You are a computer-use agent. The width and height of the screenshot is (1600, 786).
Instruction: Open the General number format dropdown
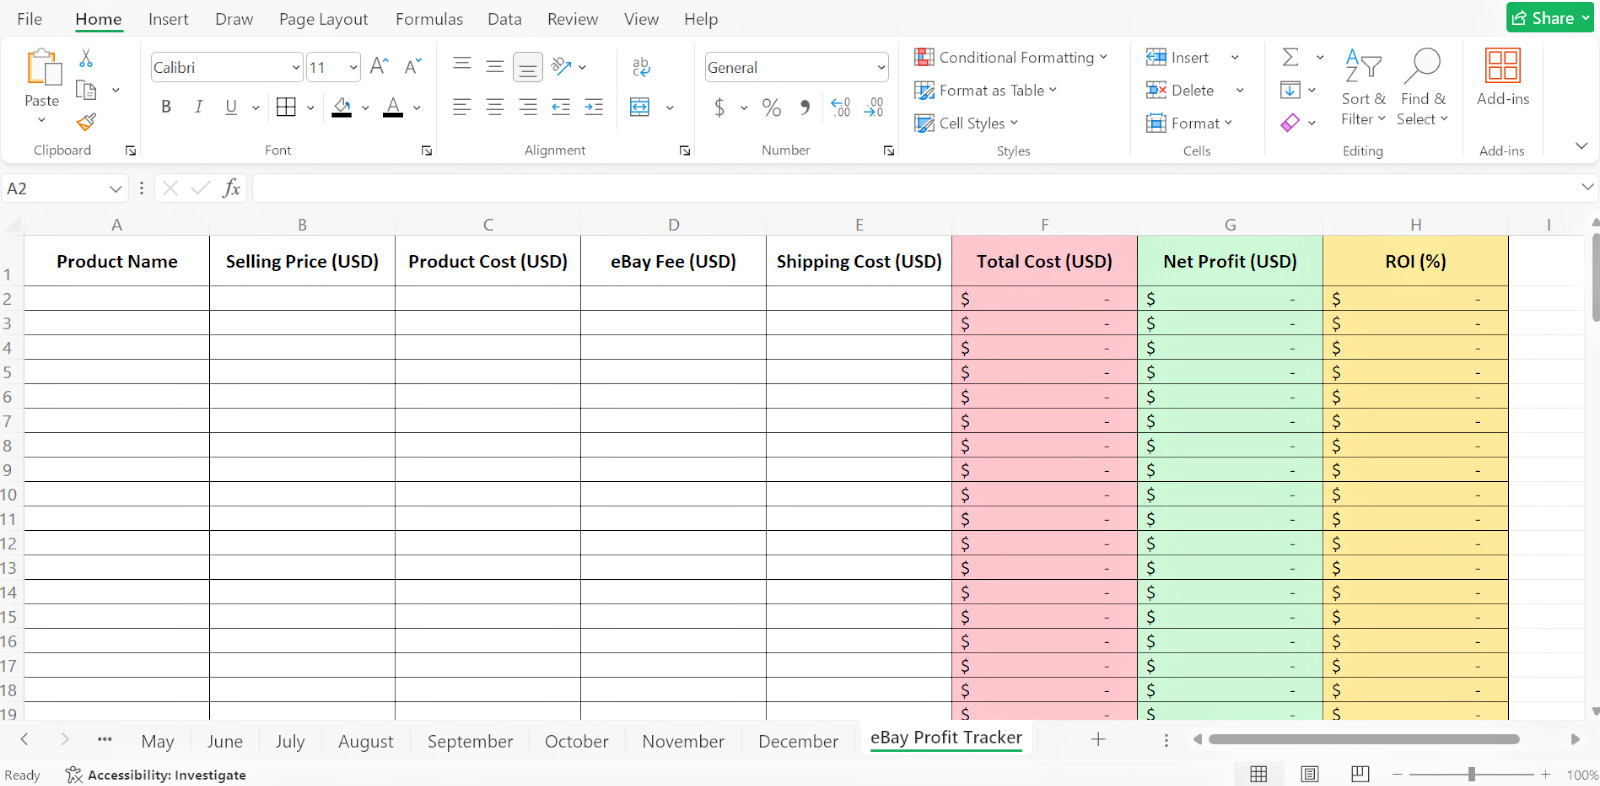pos(881,67)
